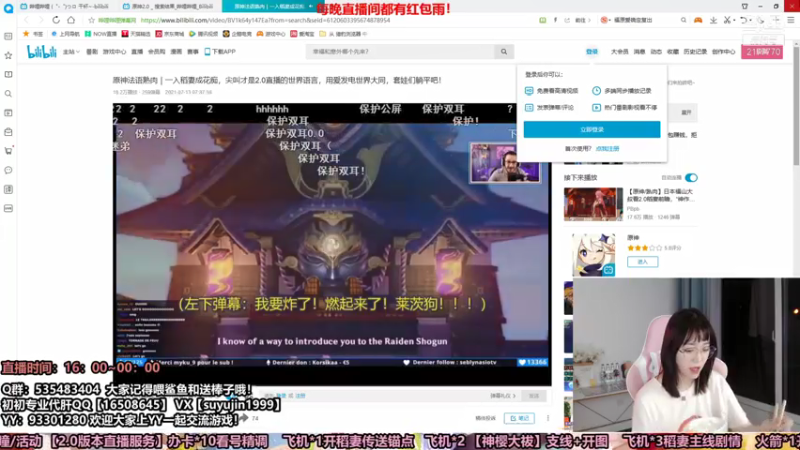Click browser avatar logo at top-left corner
Viewport: 800px width, 450px height.
click(x=8, y=8)
